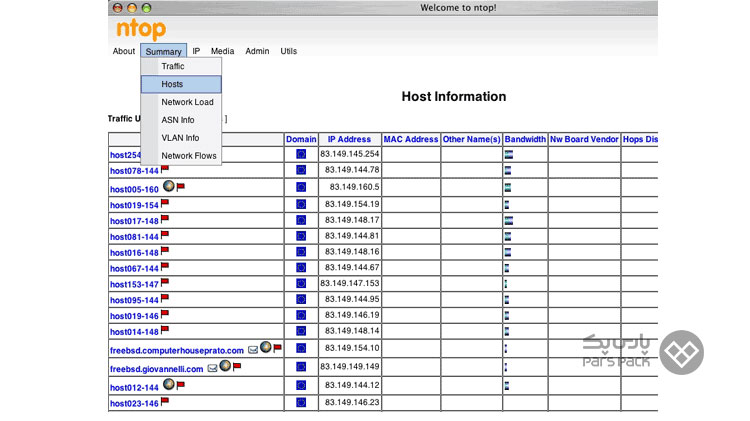Sort table by MAC Address column

click(411, 139)
